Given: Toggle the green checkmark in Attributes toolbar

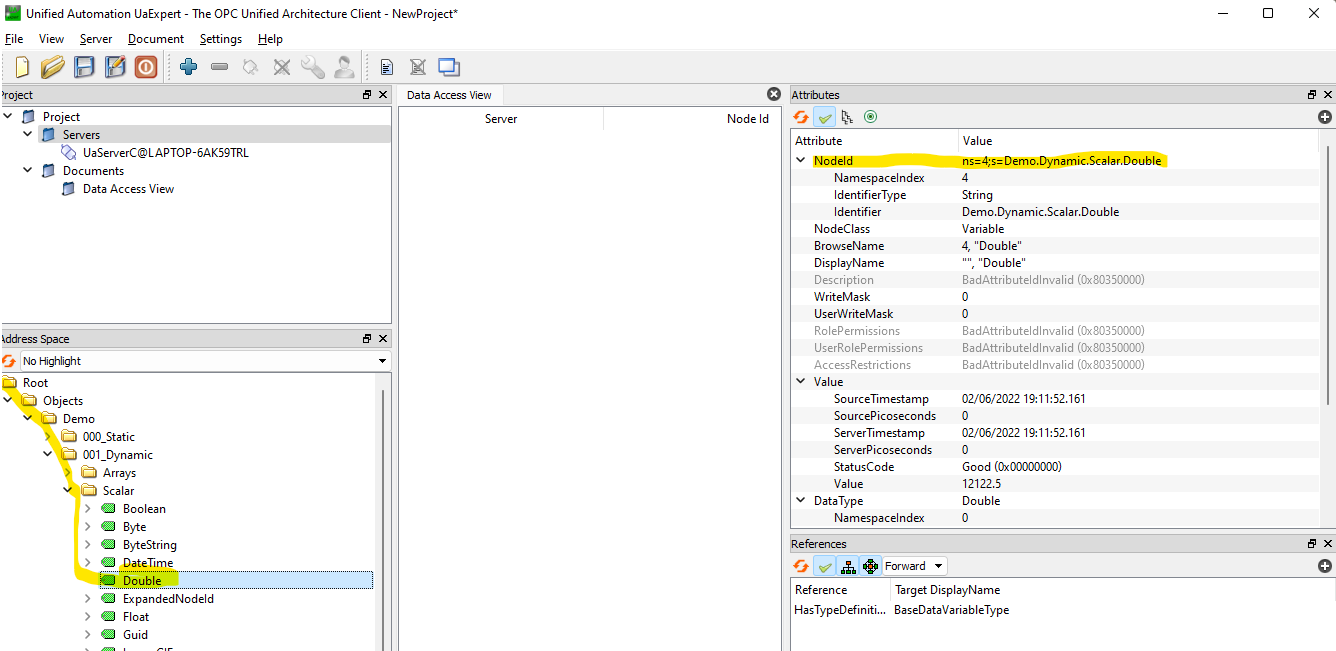Looking at the screenshot, I should pos(825,117).
